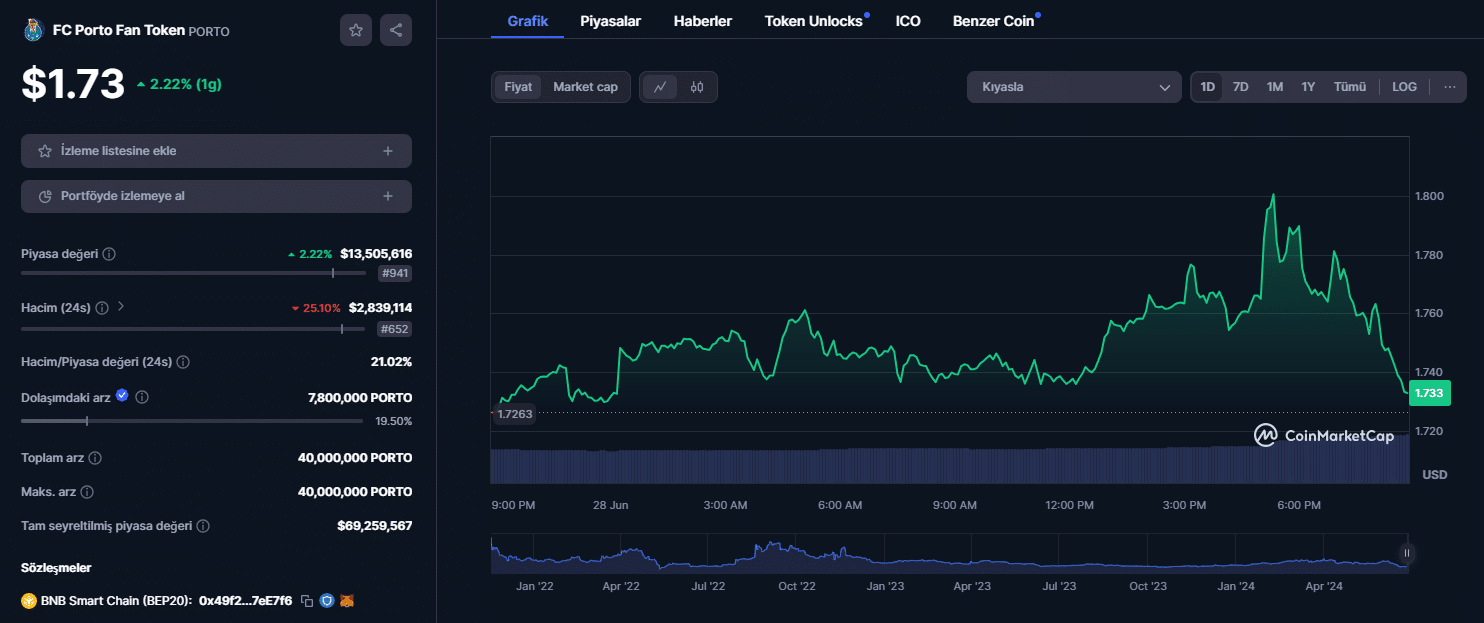1484x623 pixels.
Task: Select Fiyat chart mode
Action: click(x=518, y=87)
